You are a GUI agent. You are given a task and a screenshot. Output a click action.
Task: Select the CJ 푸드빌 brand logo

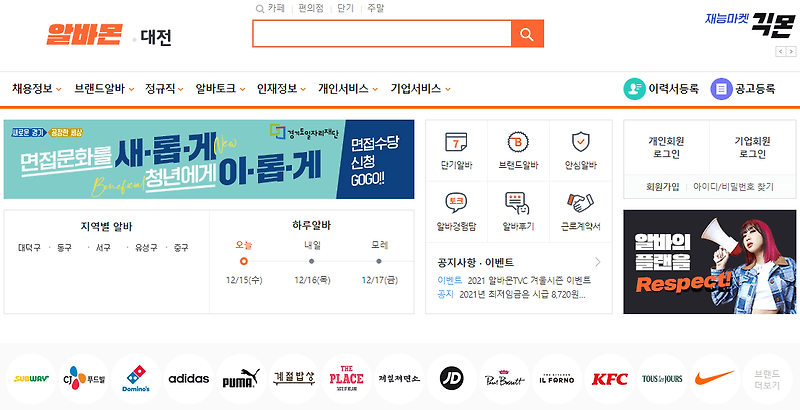83,379
